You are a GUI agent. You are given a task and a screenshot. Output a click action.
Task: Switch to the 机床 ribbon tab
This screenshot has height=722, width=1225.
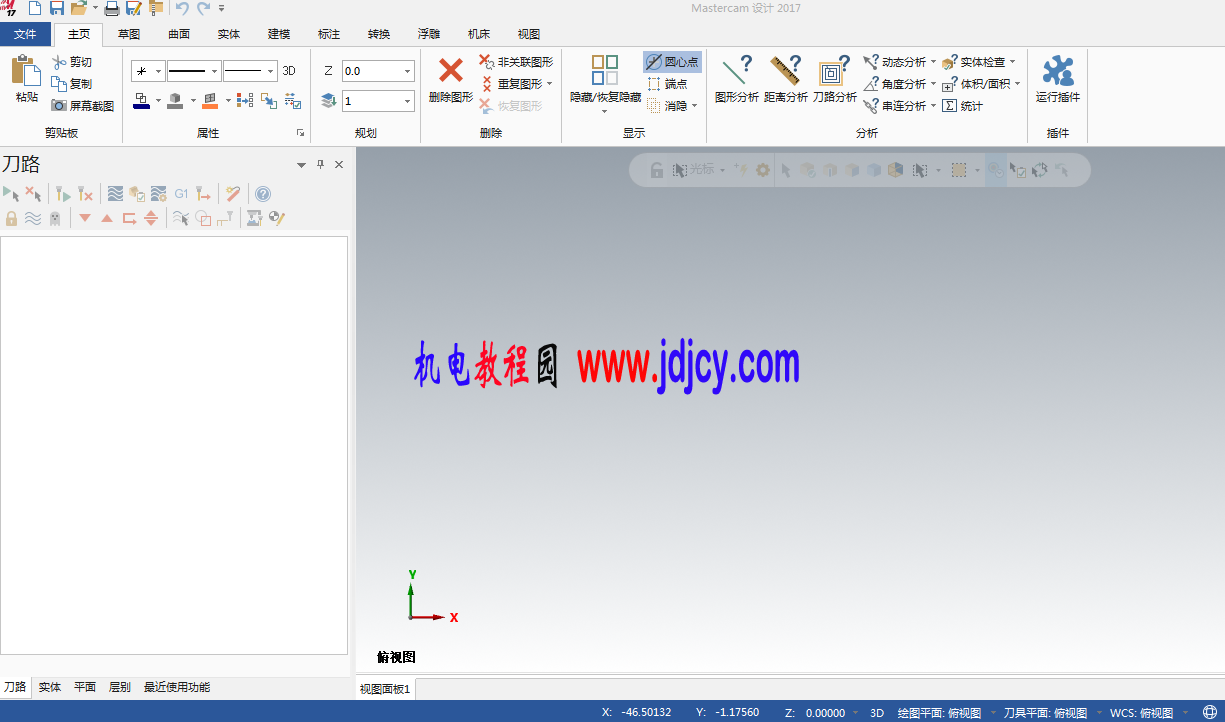[x=479, y=34]
